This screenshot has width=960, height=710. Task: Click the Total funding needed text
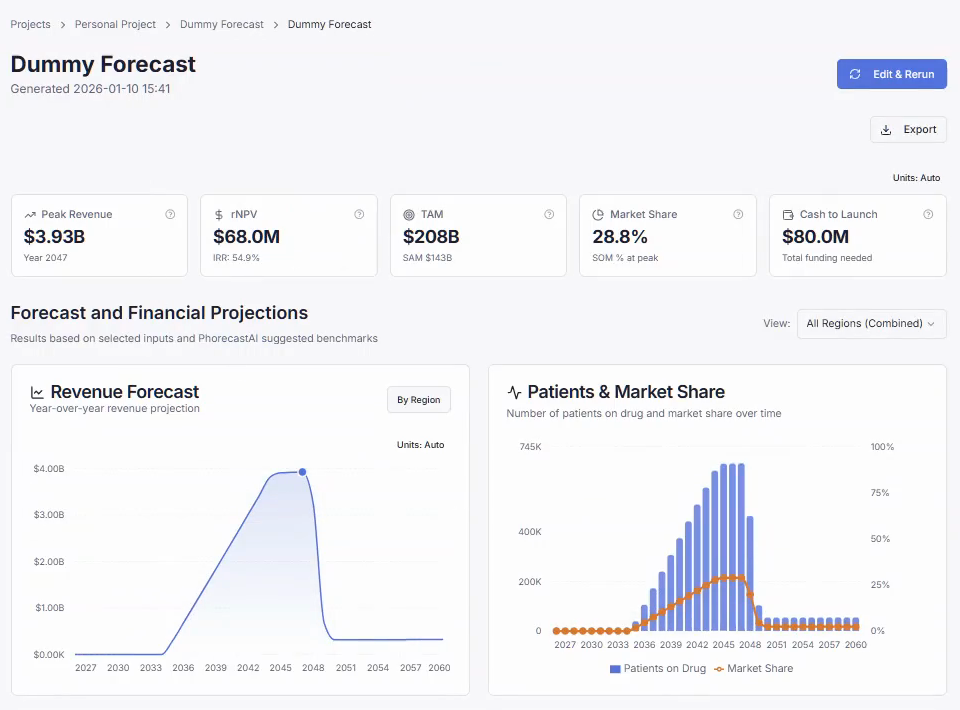(x=827, y=258)
